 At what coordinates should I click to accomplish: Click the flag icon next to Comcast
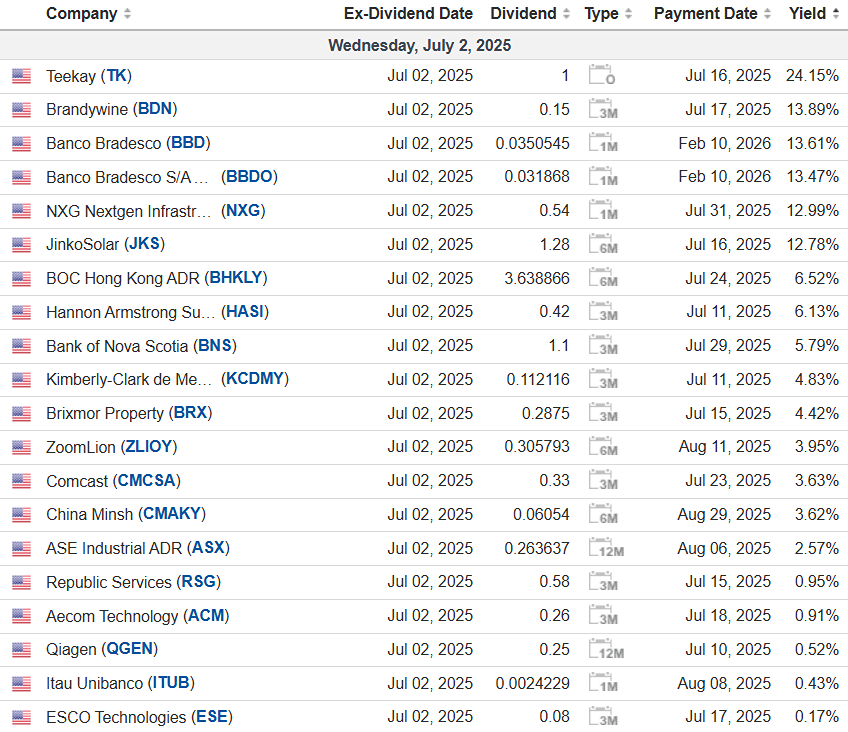click(x=21, y=481)
